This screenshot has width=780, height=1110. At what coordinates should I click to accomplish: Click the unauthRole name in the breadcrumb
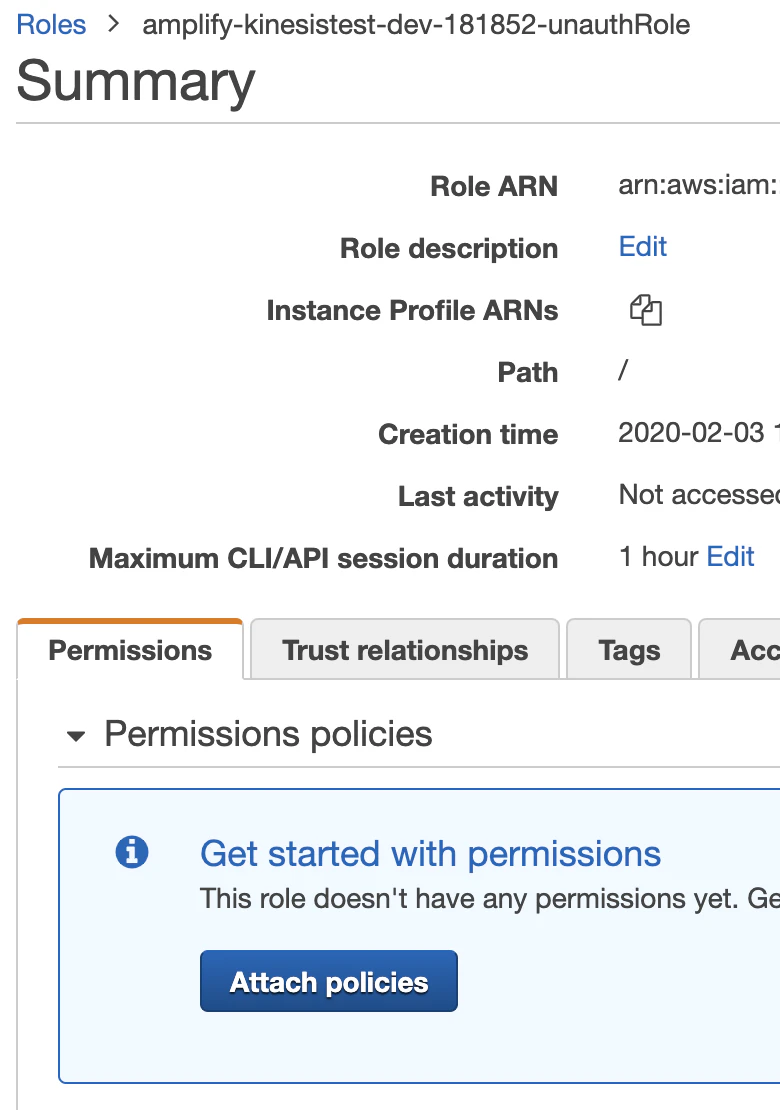click(x=416, y=24)
